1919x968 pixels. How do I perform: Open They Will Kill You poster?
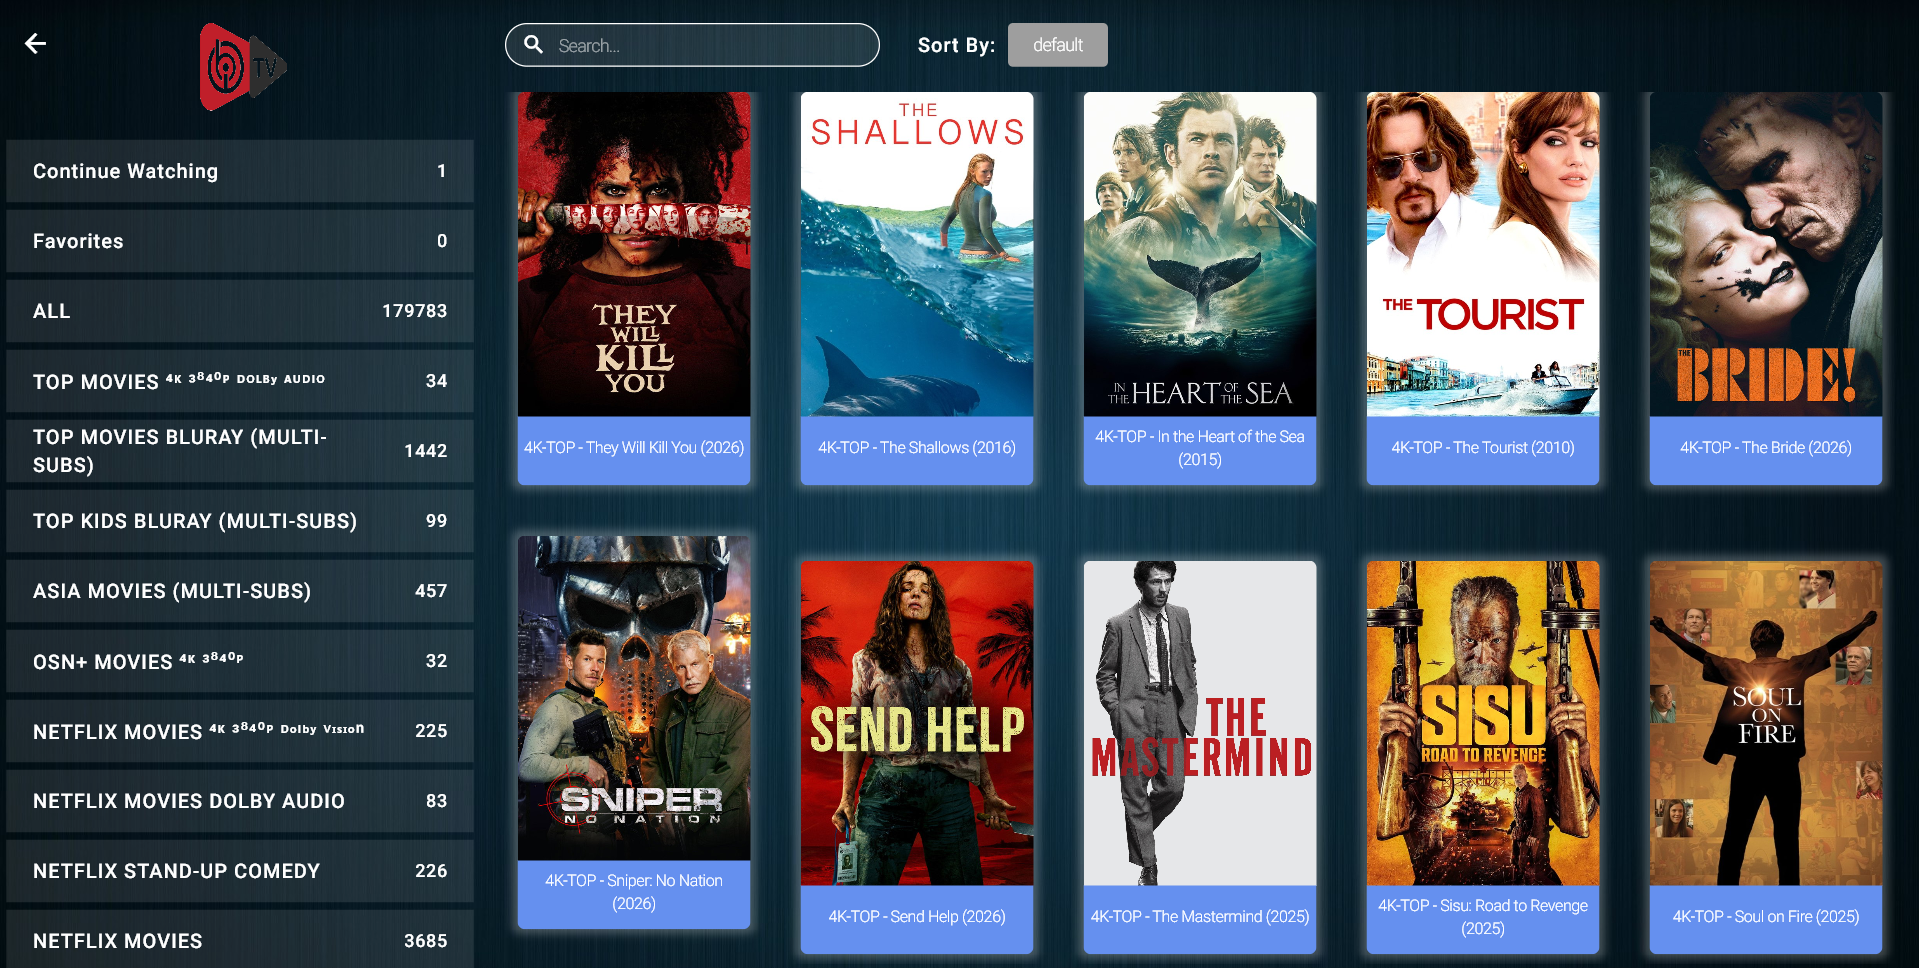634,254
